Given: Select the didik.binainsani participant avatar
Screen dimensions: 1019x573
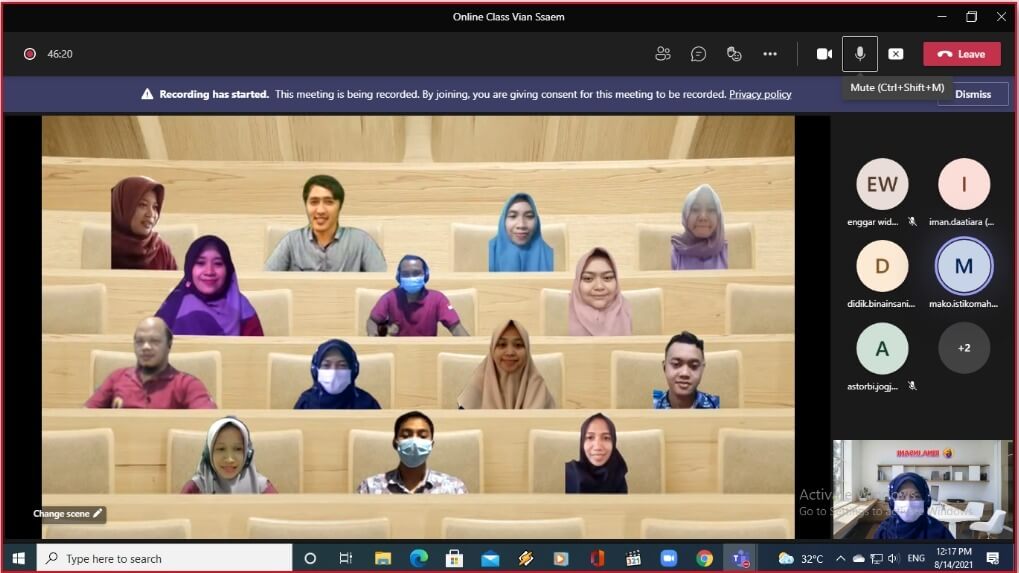Looking at the screenshot, I should pyautogui.click(x=882, y=266).
